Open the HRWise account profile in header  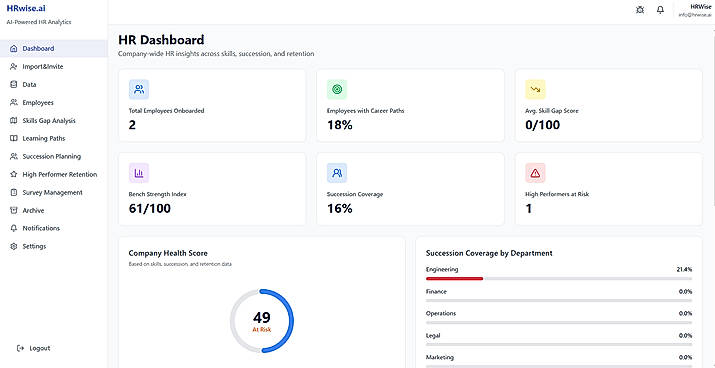(695, 10)
